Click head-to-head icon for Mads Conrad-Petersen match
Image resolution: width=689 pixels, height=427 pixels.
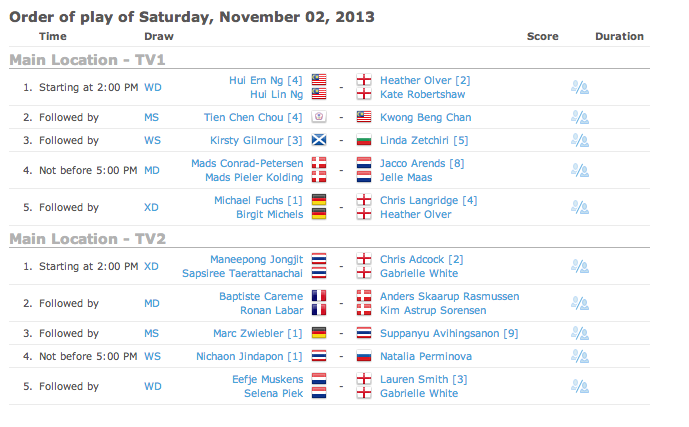coord(579,170)
